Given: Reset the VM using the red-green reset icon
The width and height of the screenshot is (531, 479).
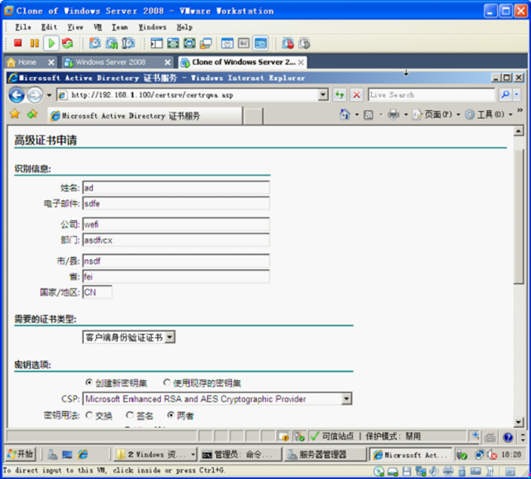Looking at the screenshot, I should pyautogui.click(x=67, y=43).
